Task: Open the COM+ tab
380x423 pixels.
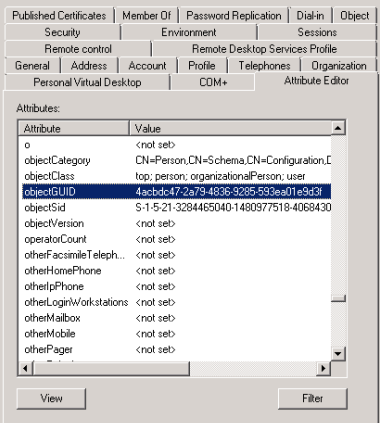Action: coord(213,82)
